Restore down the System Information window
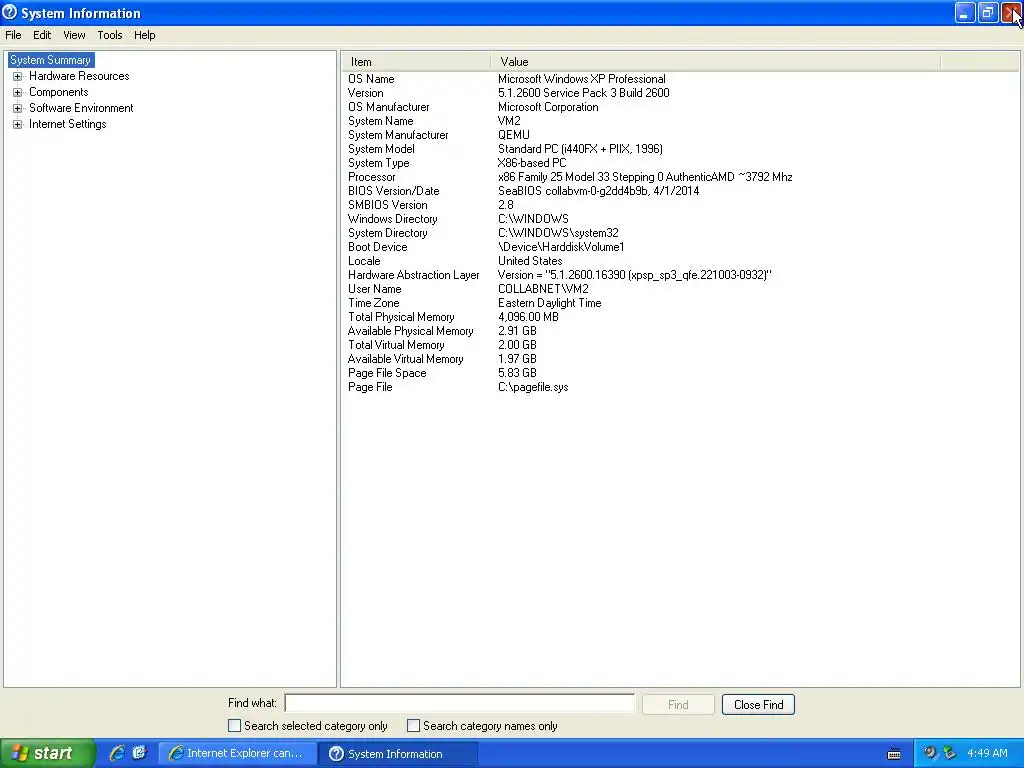This screenshot has height=768, width=1024. 988,12
